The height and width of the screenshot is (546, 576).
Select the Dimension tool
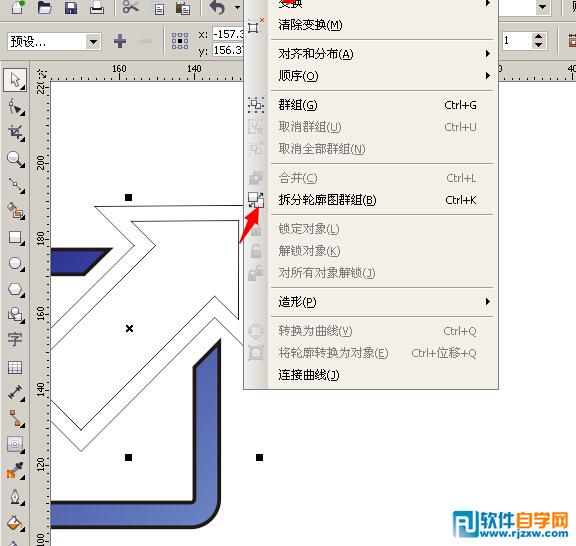coord(15,392)
